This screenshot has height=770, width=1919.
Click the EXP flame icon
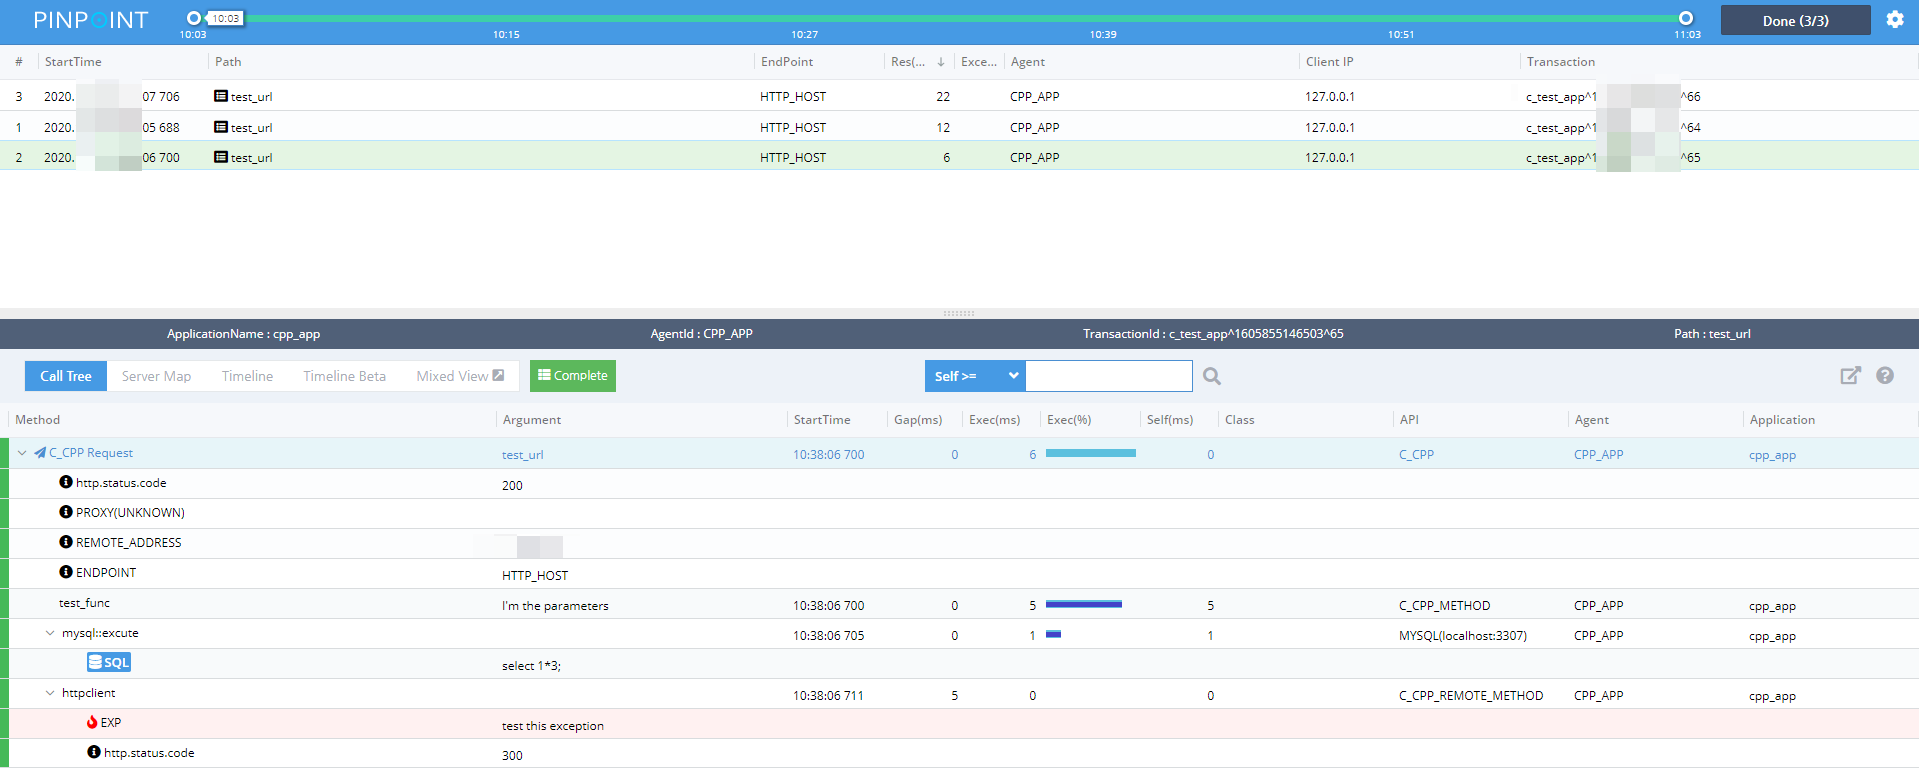pos(92,722)
